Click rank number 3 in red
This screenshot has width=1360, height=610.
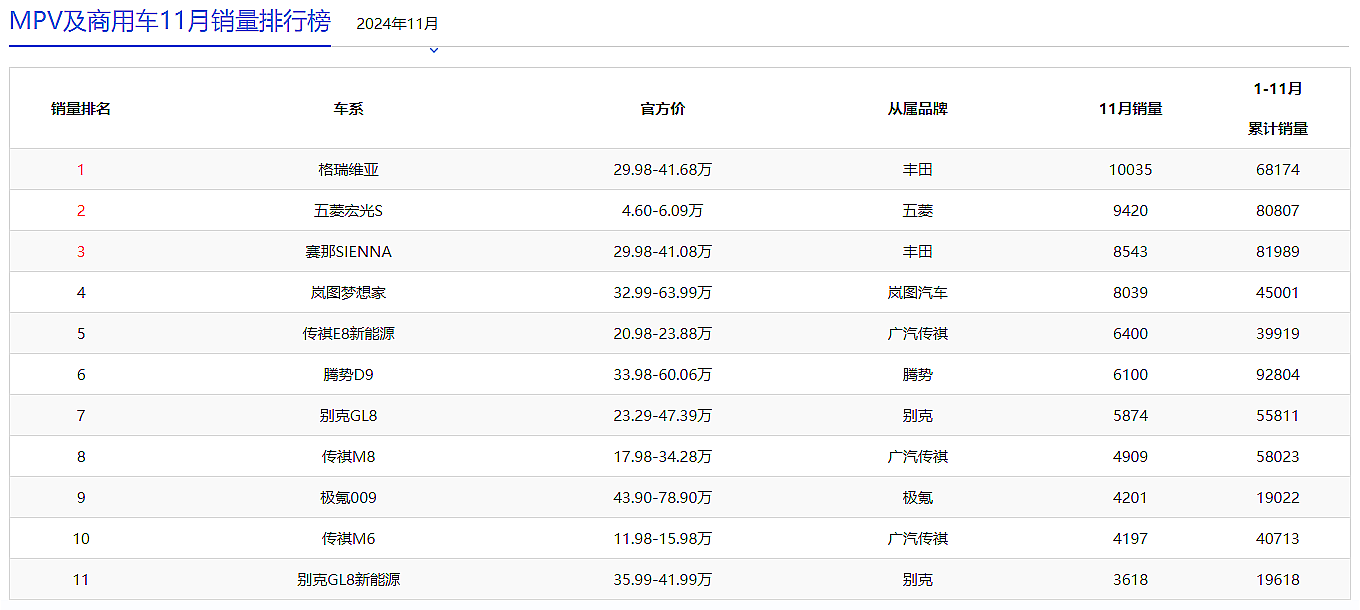[81, 252]
